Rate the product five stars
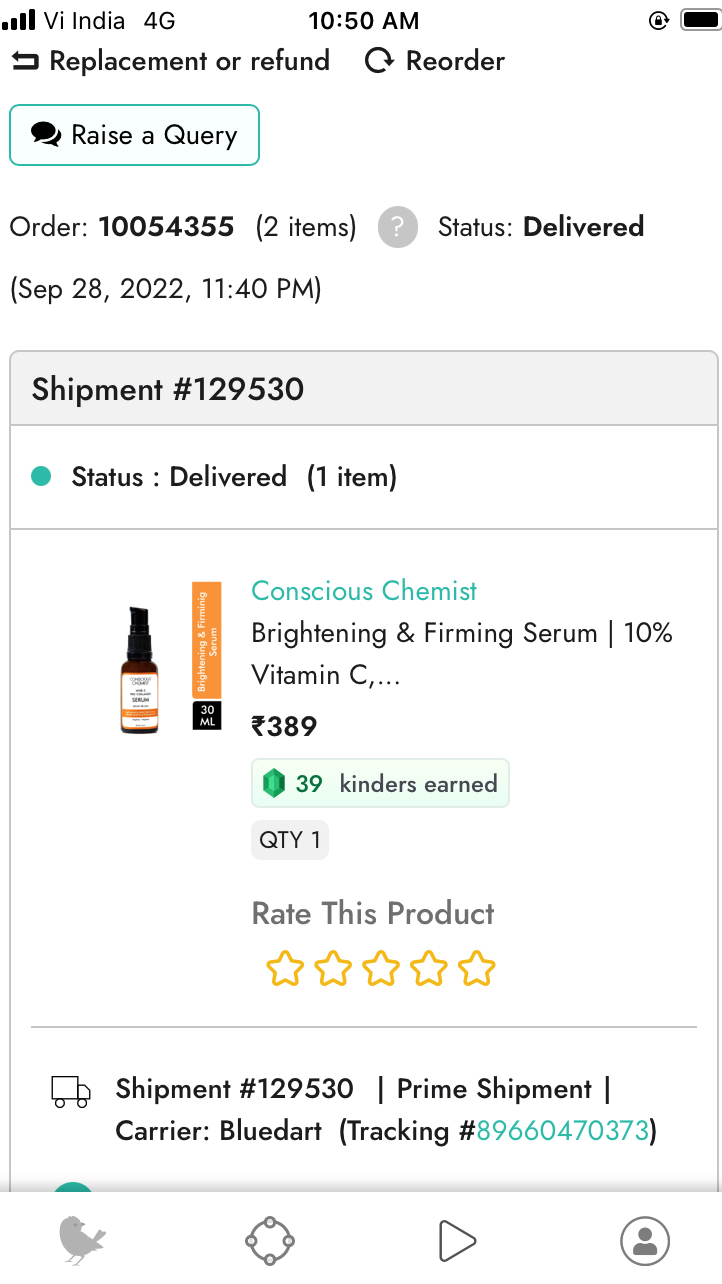The image size is (722, 1284). click(x=477, y=969)
